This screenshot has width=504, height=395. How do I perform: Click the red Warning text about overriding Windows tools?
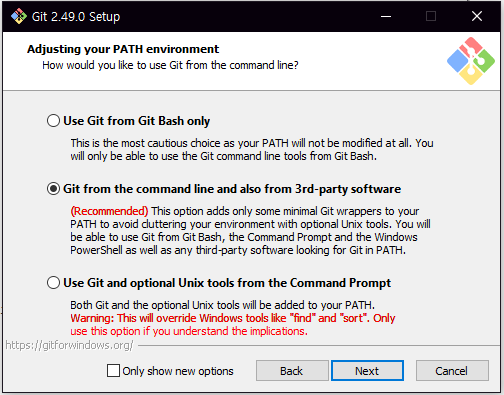coord(233,325)
